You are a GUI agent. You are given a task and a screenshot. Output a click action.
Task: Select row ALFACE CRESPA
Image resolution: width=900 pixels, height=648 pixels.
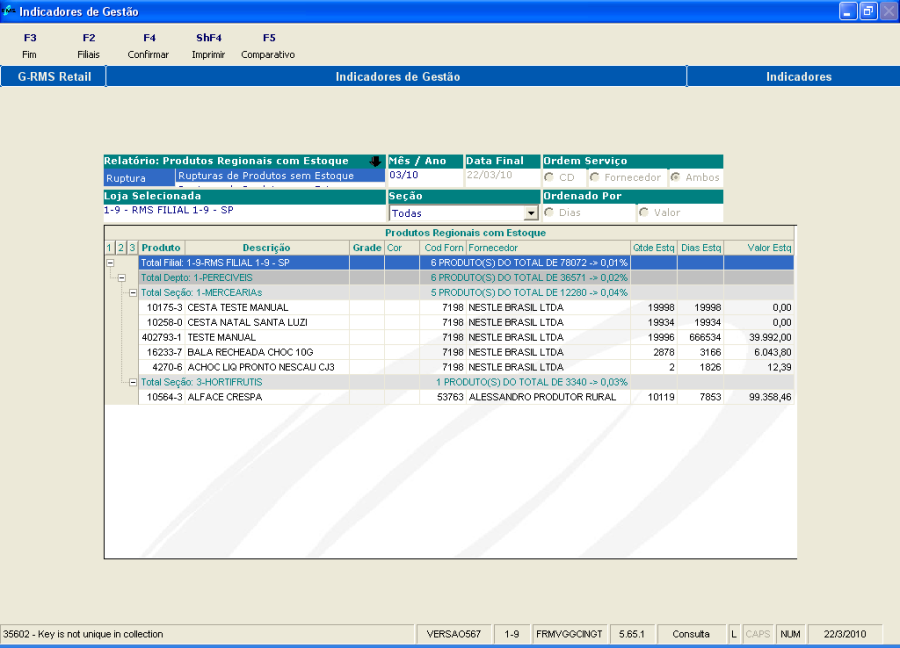click(x=466, y=397)
